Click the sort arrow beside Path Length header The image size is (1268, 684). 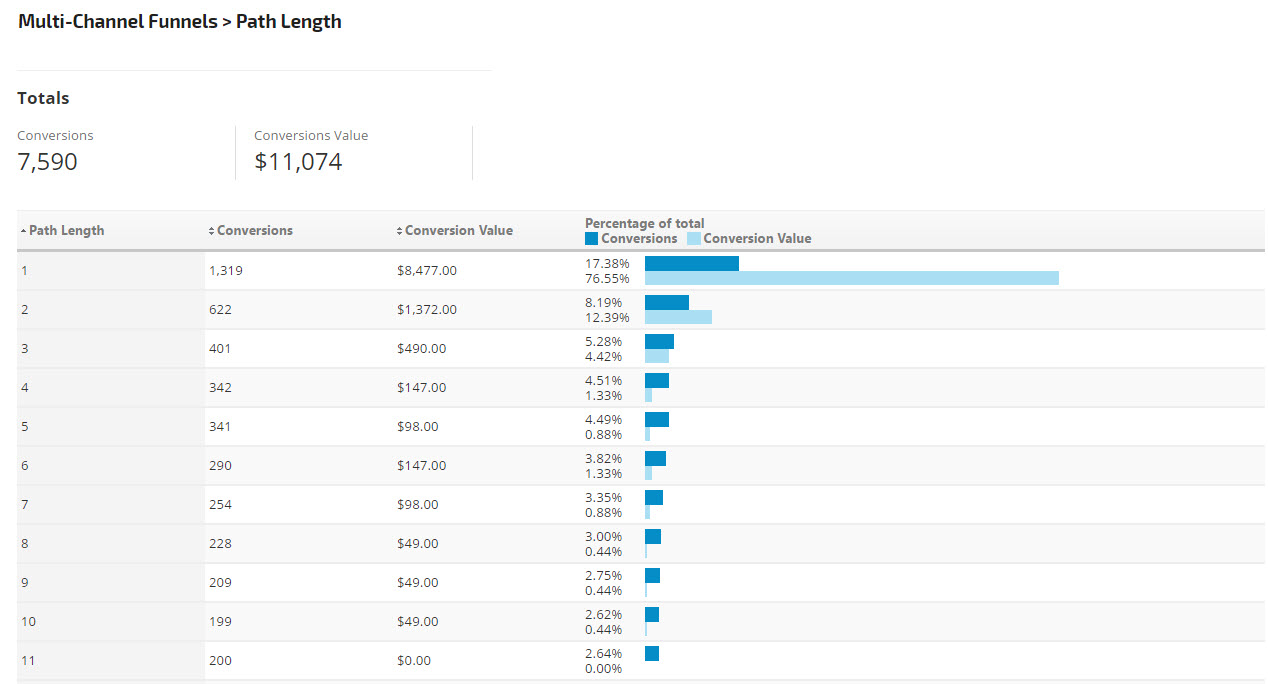23,231
